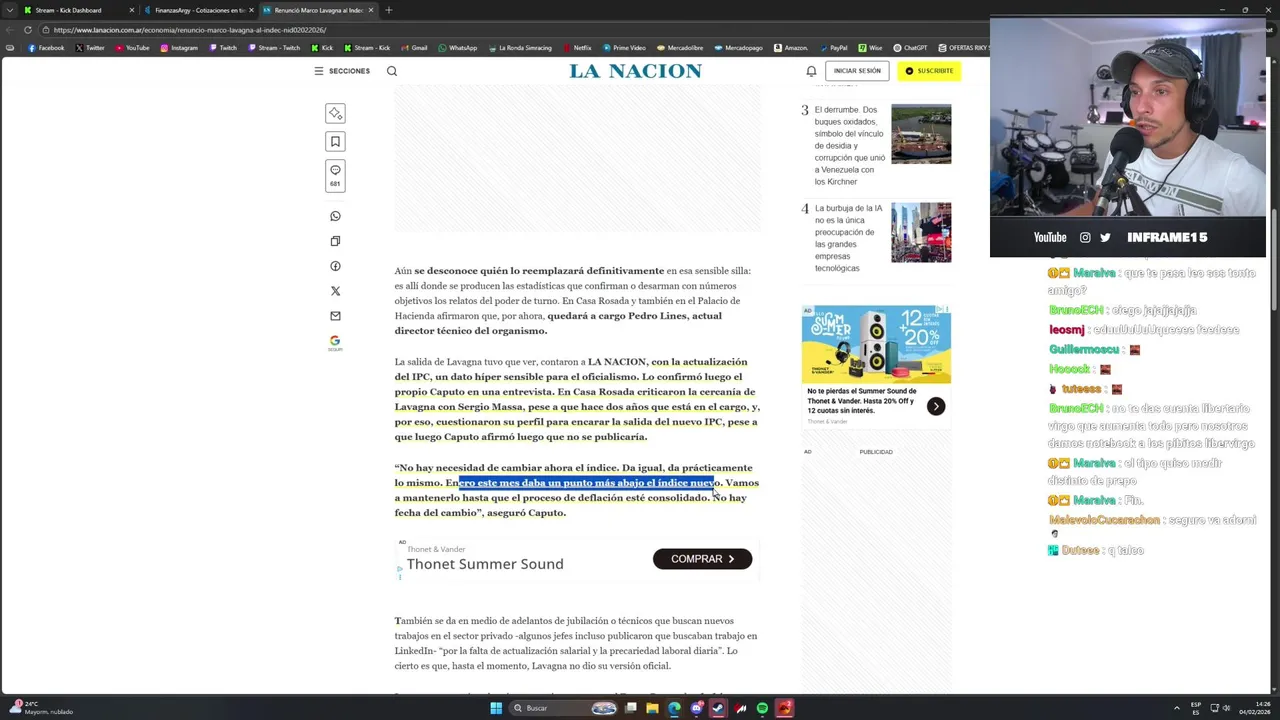This screenshot has width=1280, height=720.
Task: Open the Facebook bookmark
Action: 46,48
